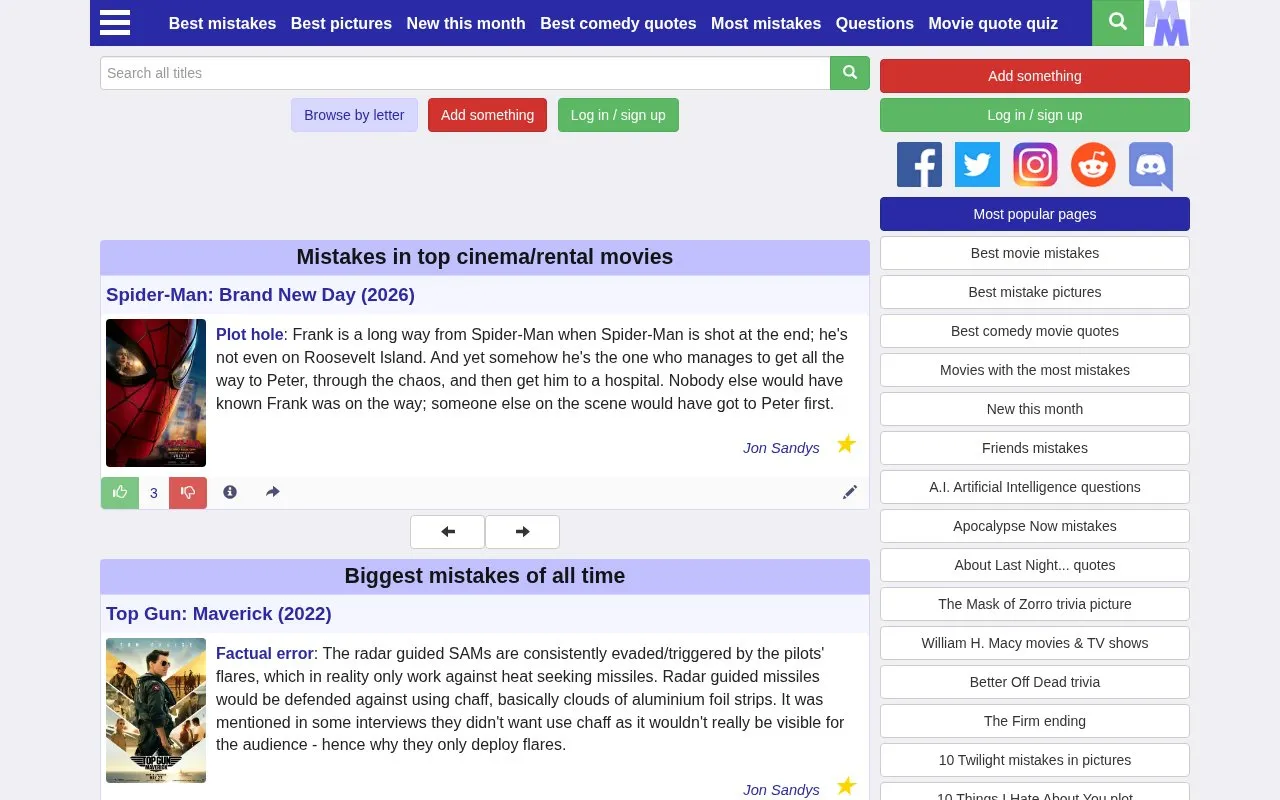Go to previous cinema mistake arrow
This screenshot has width=1280, height=800.
tap(447, 532)
